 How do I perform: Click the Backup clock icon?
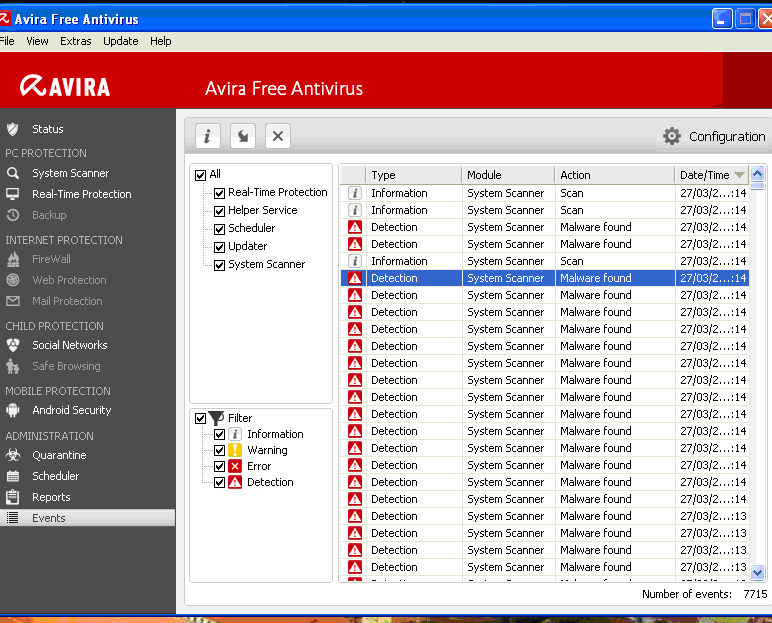point(13,215)
